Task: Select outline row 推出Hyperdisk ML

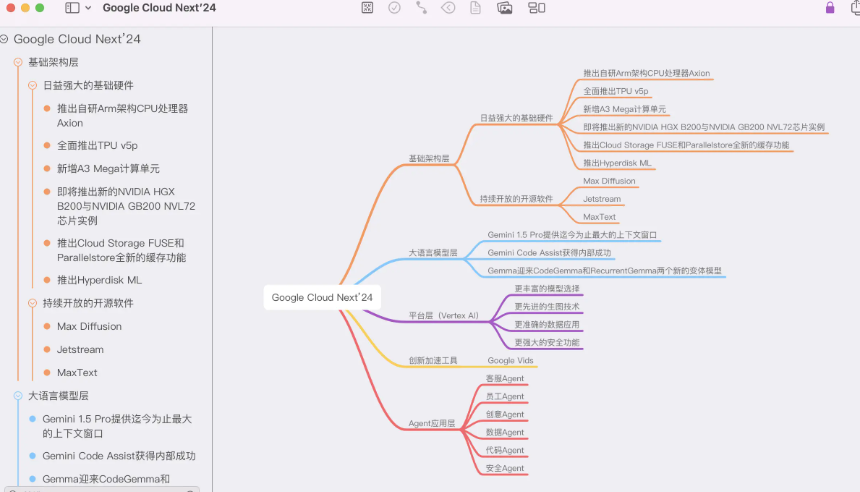Action: point(99,280)
